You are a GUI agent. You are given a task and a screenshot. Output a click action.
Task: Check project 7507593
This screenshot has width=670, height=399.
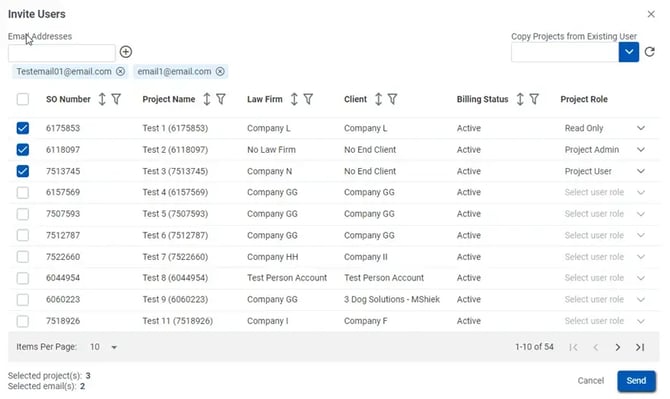pos(23,214)
